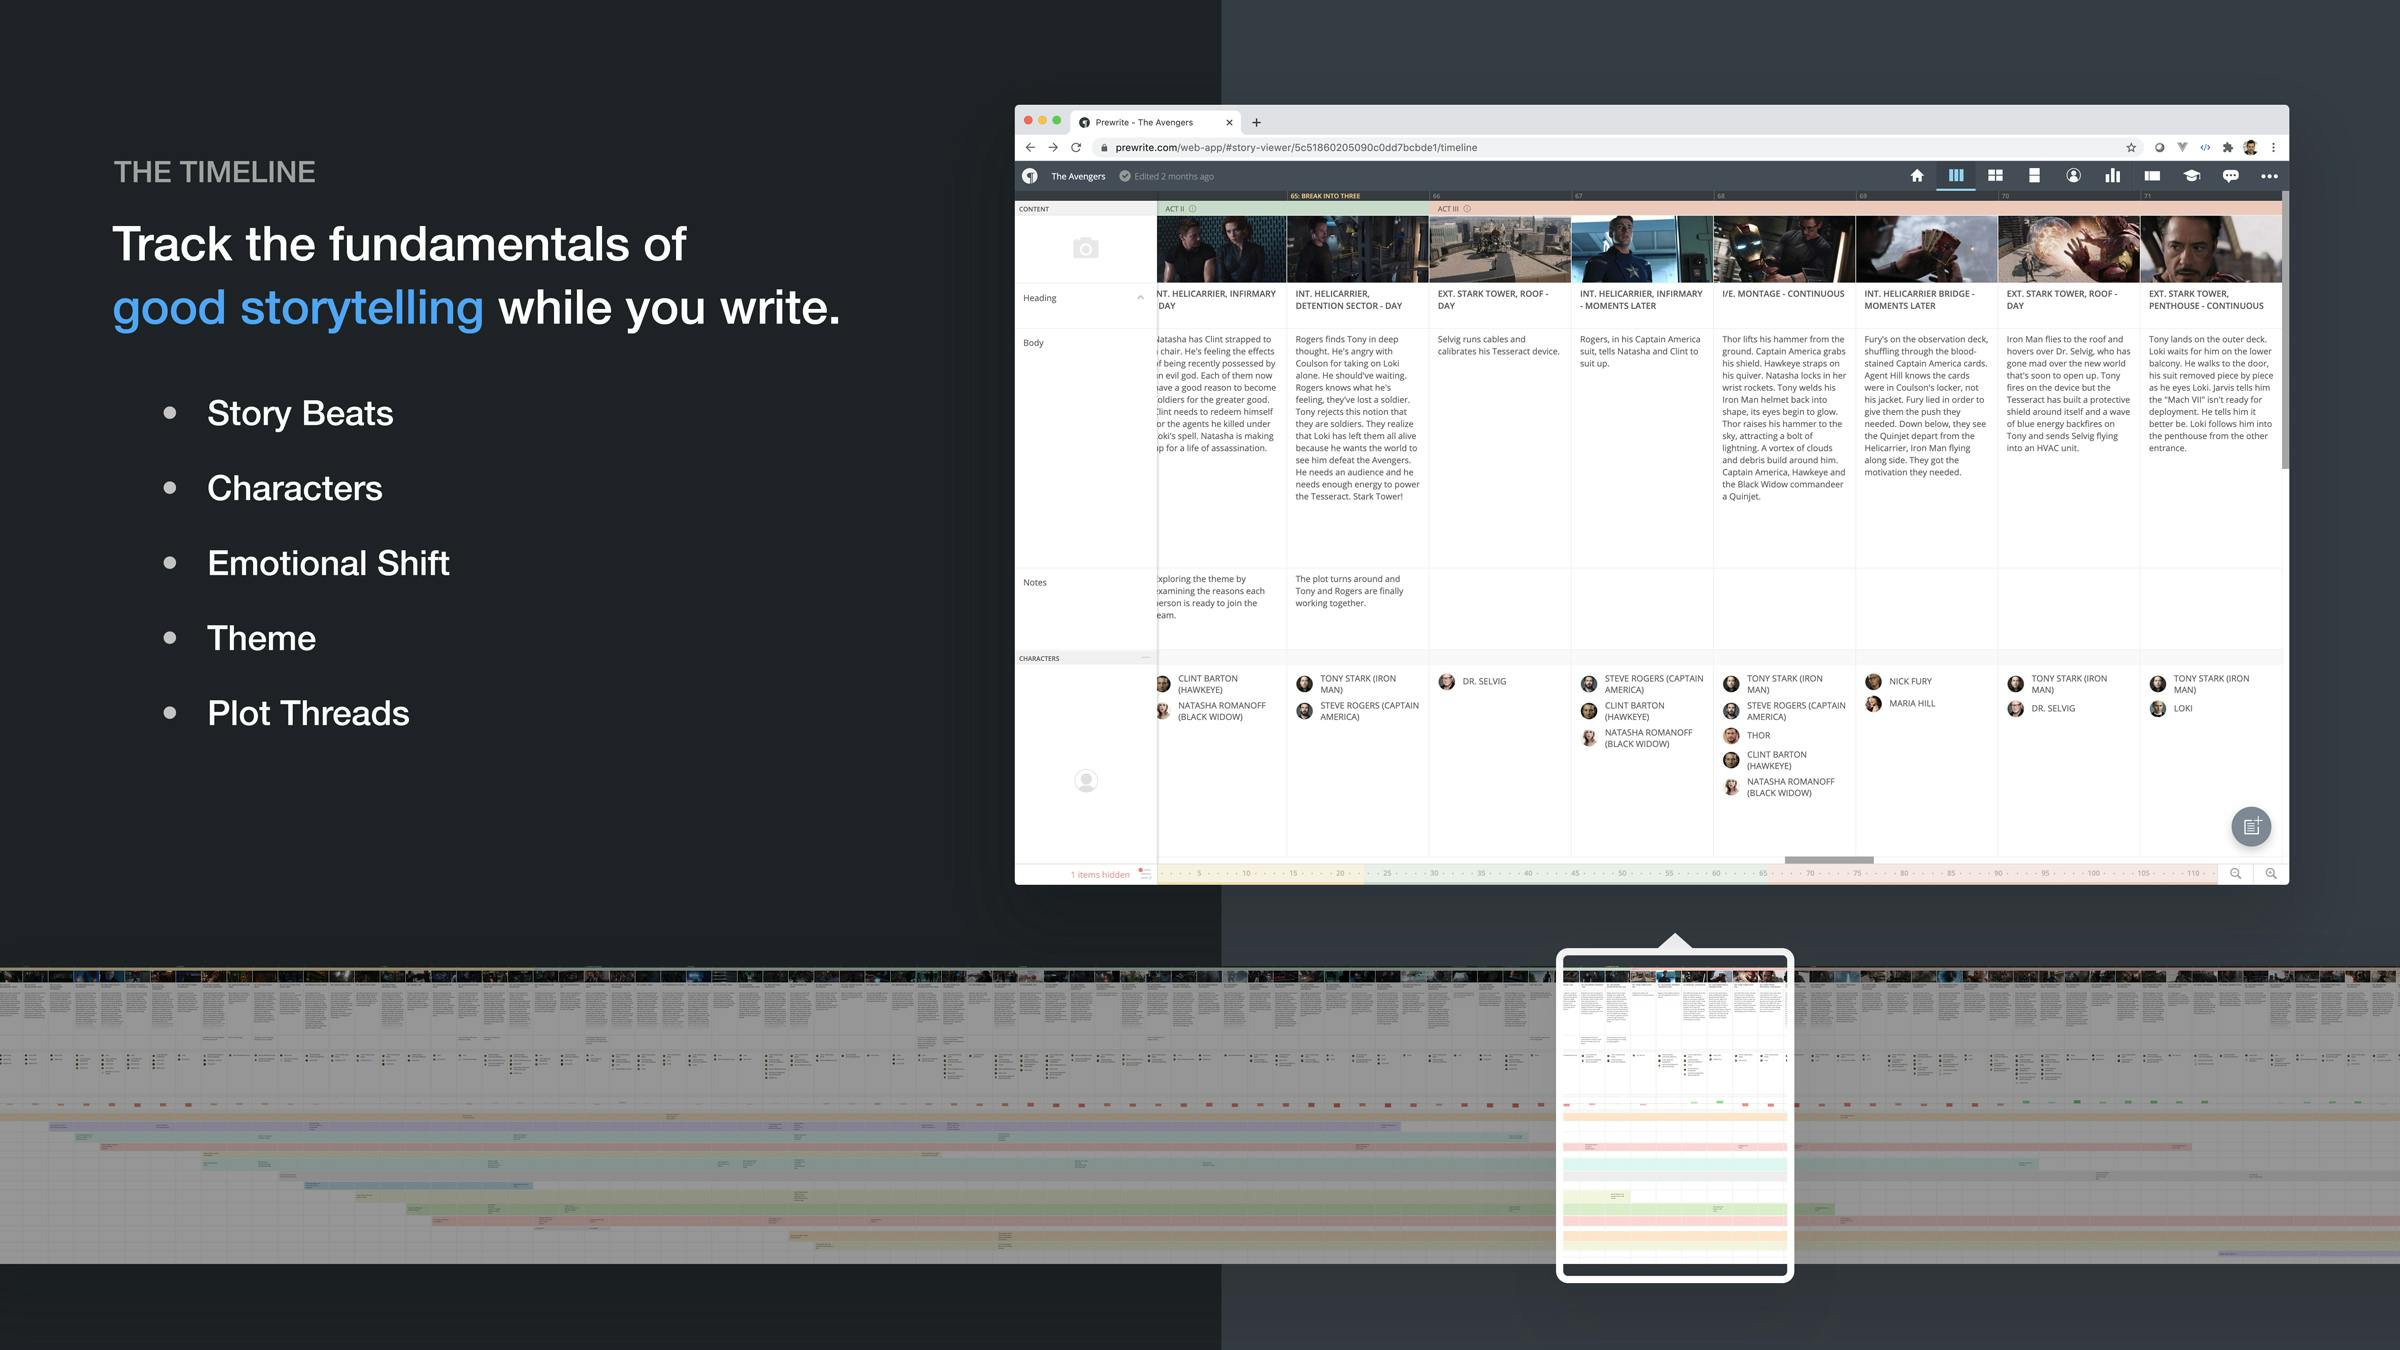Viewport: 2400px width, 1350px height.
Task: Click the browser address bar URL
Action: coord(1296,147)
